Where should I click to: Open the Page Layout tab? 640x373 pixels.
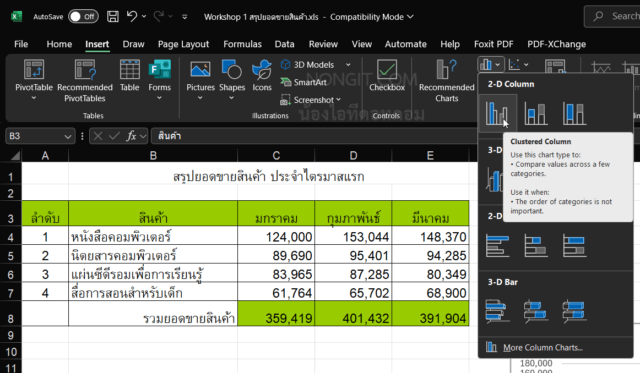(183, 44)
